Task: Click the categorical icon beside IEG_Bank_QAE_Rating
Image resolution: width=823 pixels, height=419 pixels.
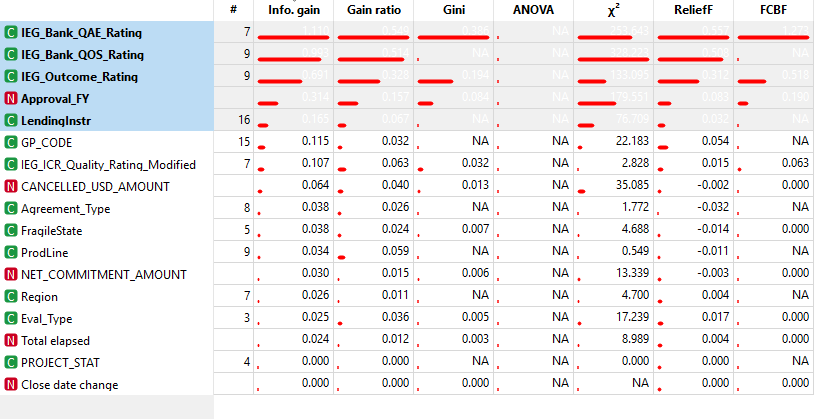Action: pyautogui.click(x=10, y=33)
